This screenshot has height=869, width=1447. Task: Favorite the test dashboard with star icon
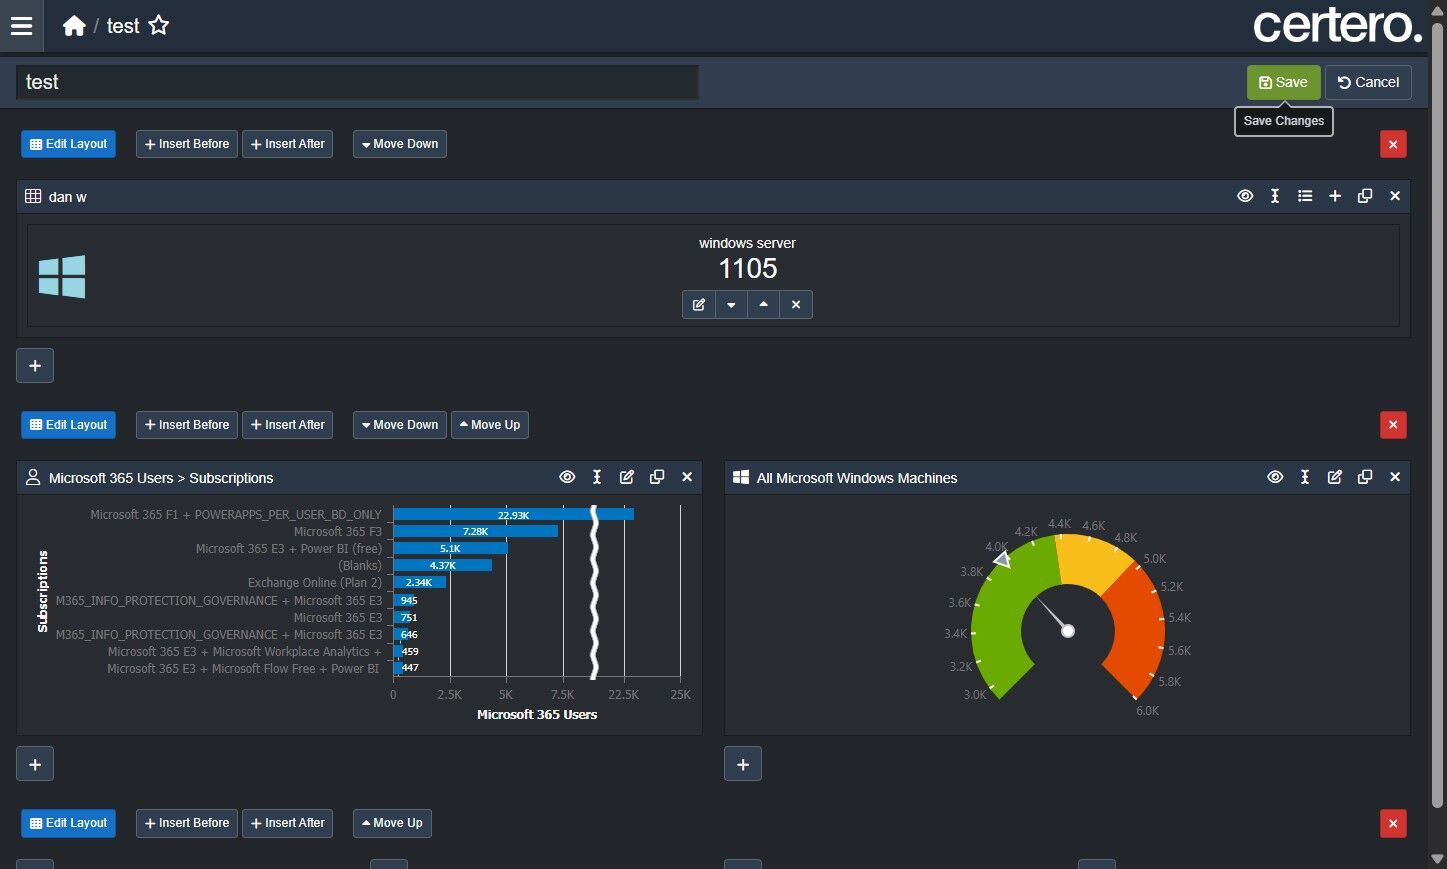click(159, 26)
